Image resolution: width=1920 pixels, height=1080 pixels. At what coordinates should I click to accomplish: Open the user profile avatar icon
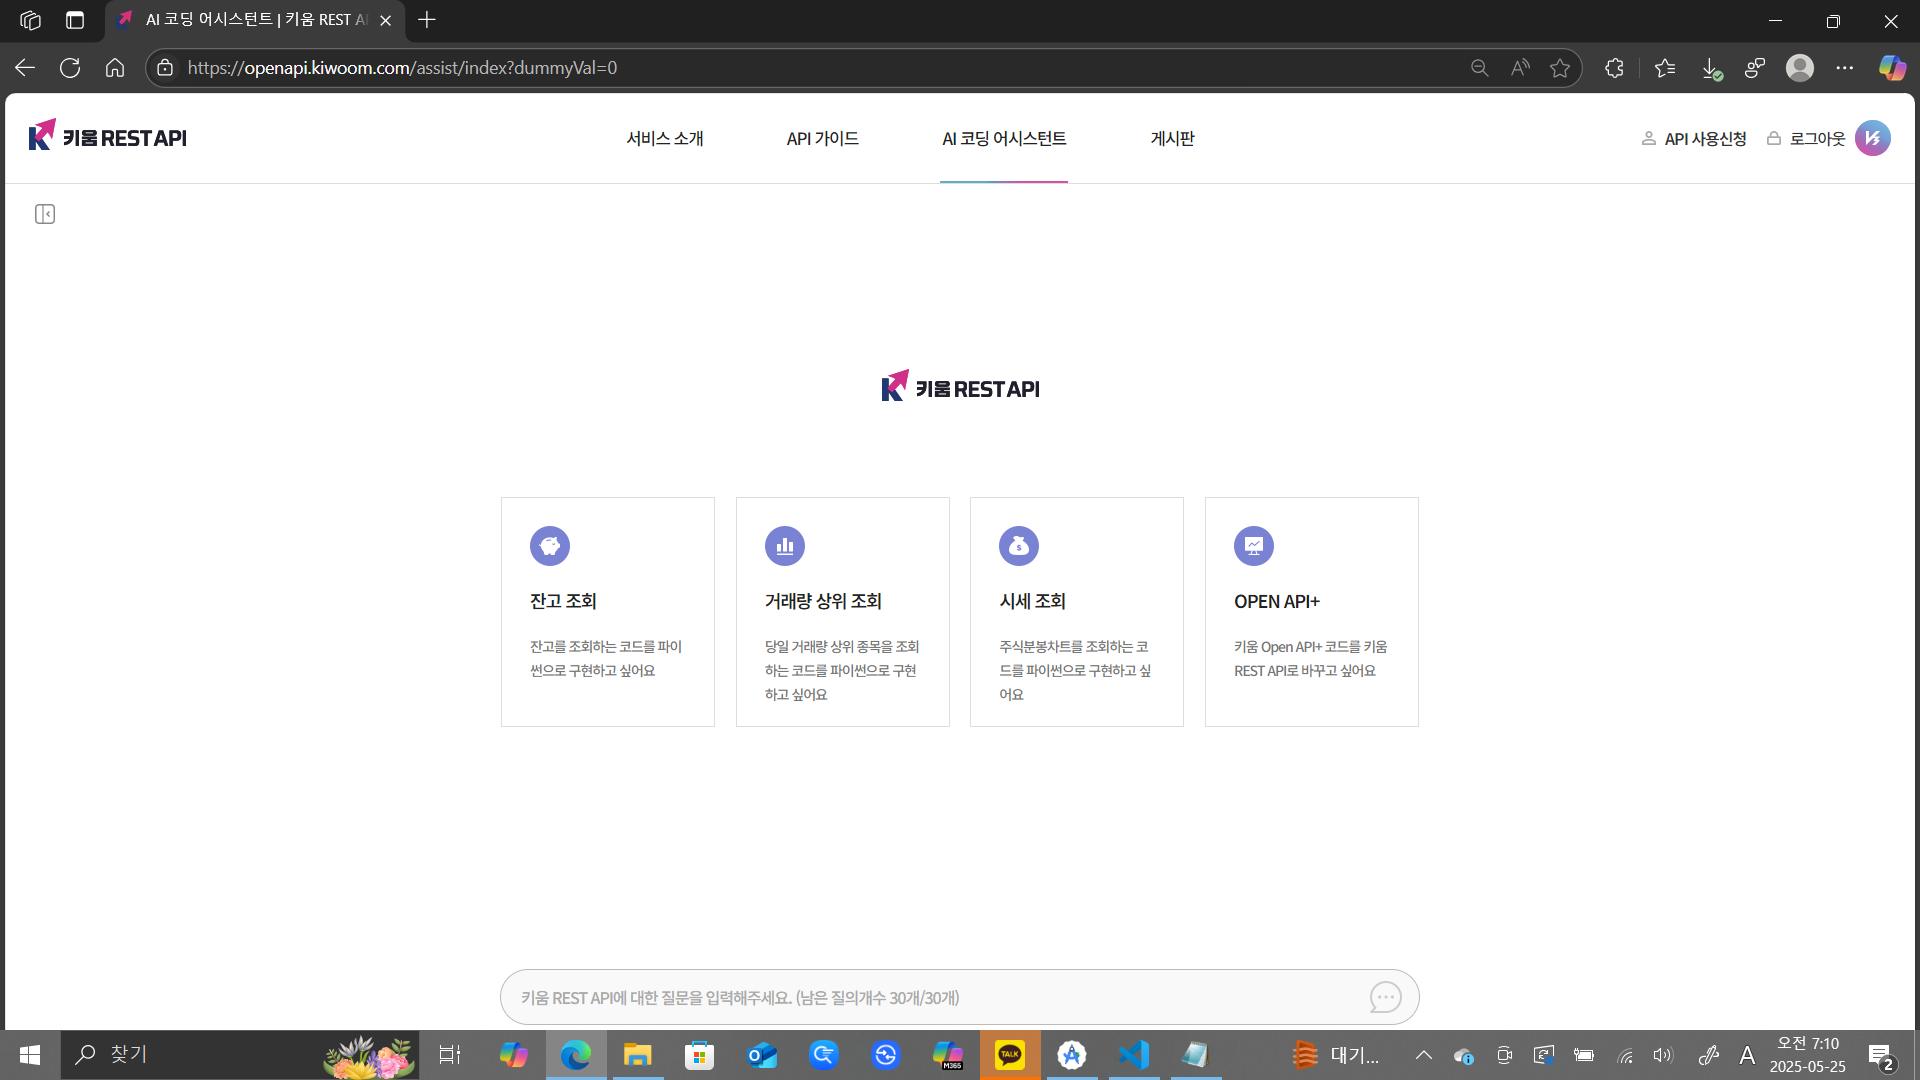tap(1872, 138)
